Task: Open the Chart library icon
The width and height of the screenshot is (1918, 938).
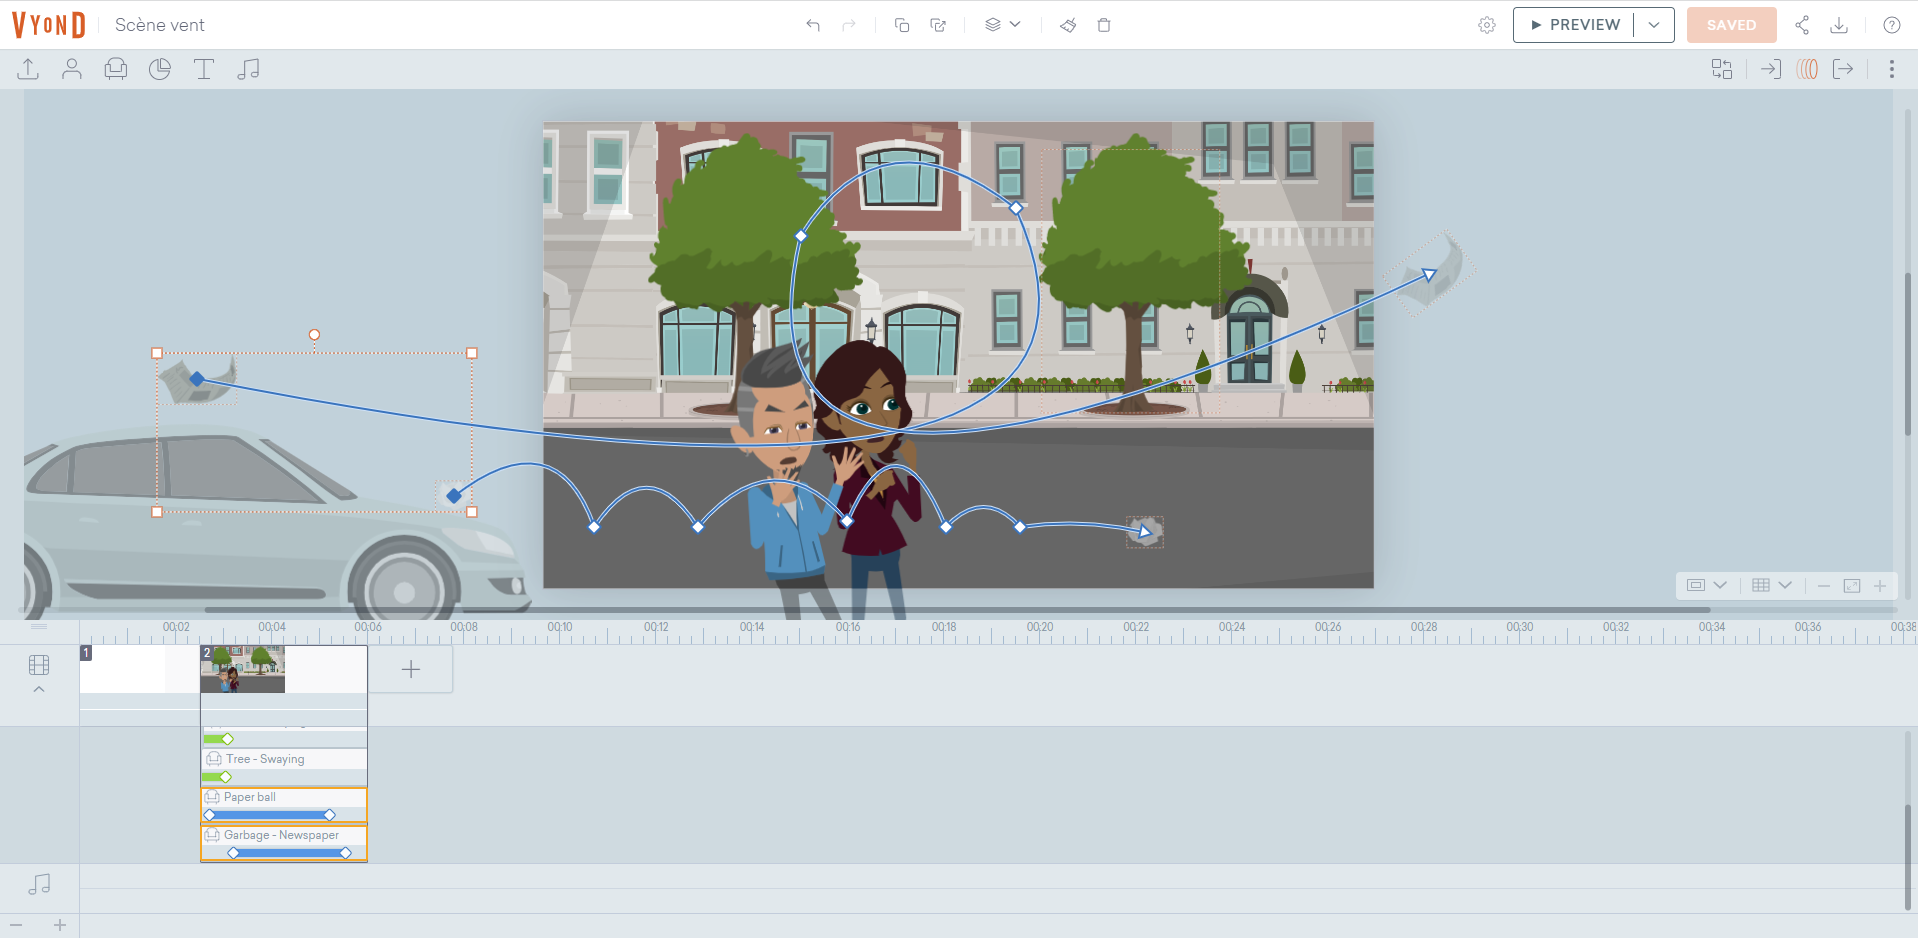Action: 160,69
